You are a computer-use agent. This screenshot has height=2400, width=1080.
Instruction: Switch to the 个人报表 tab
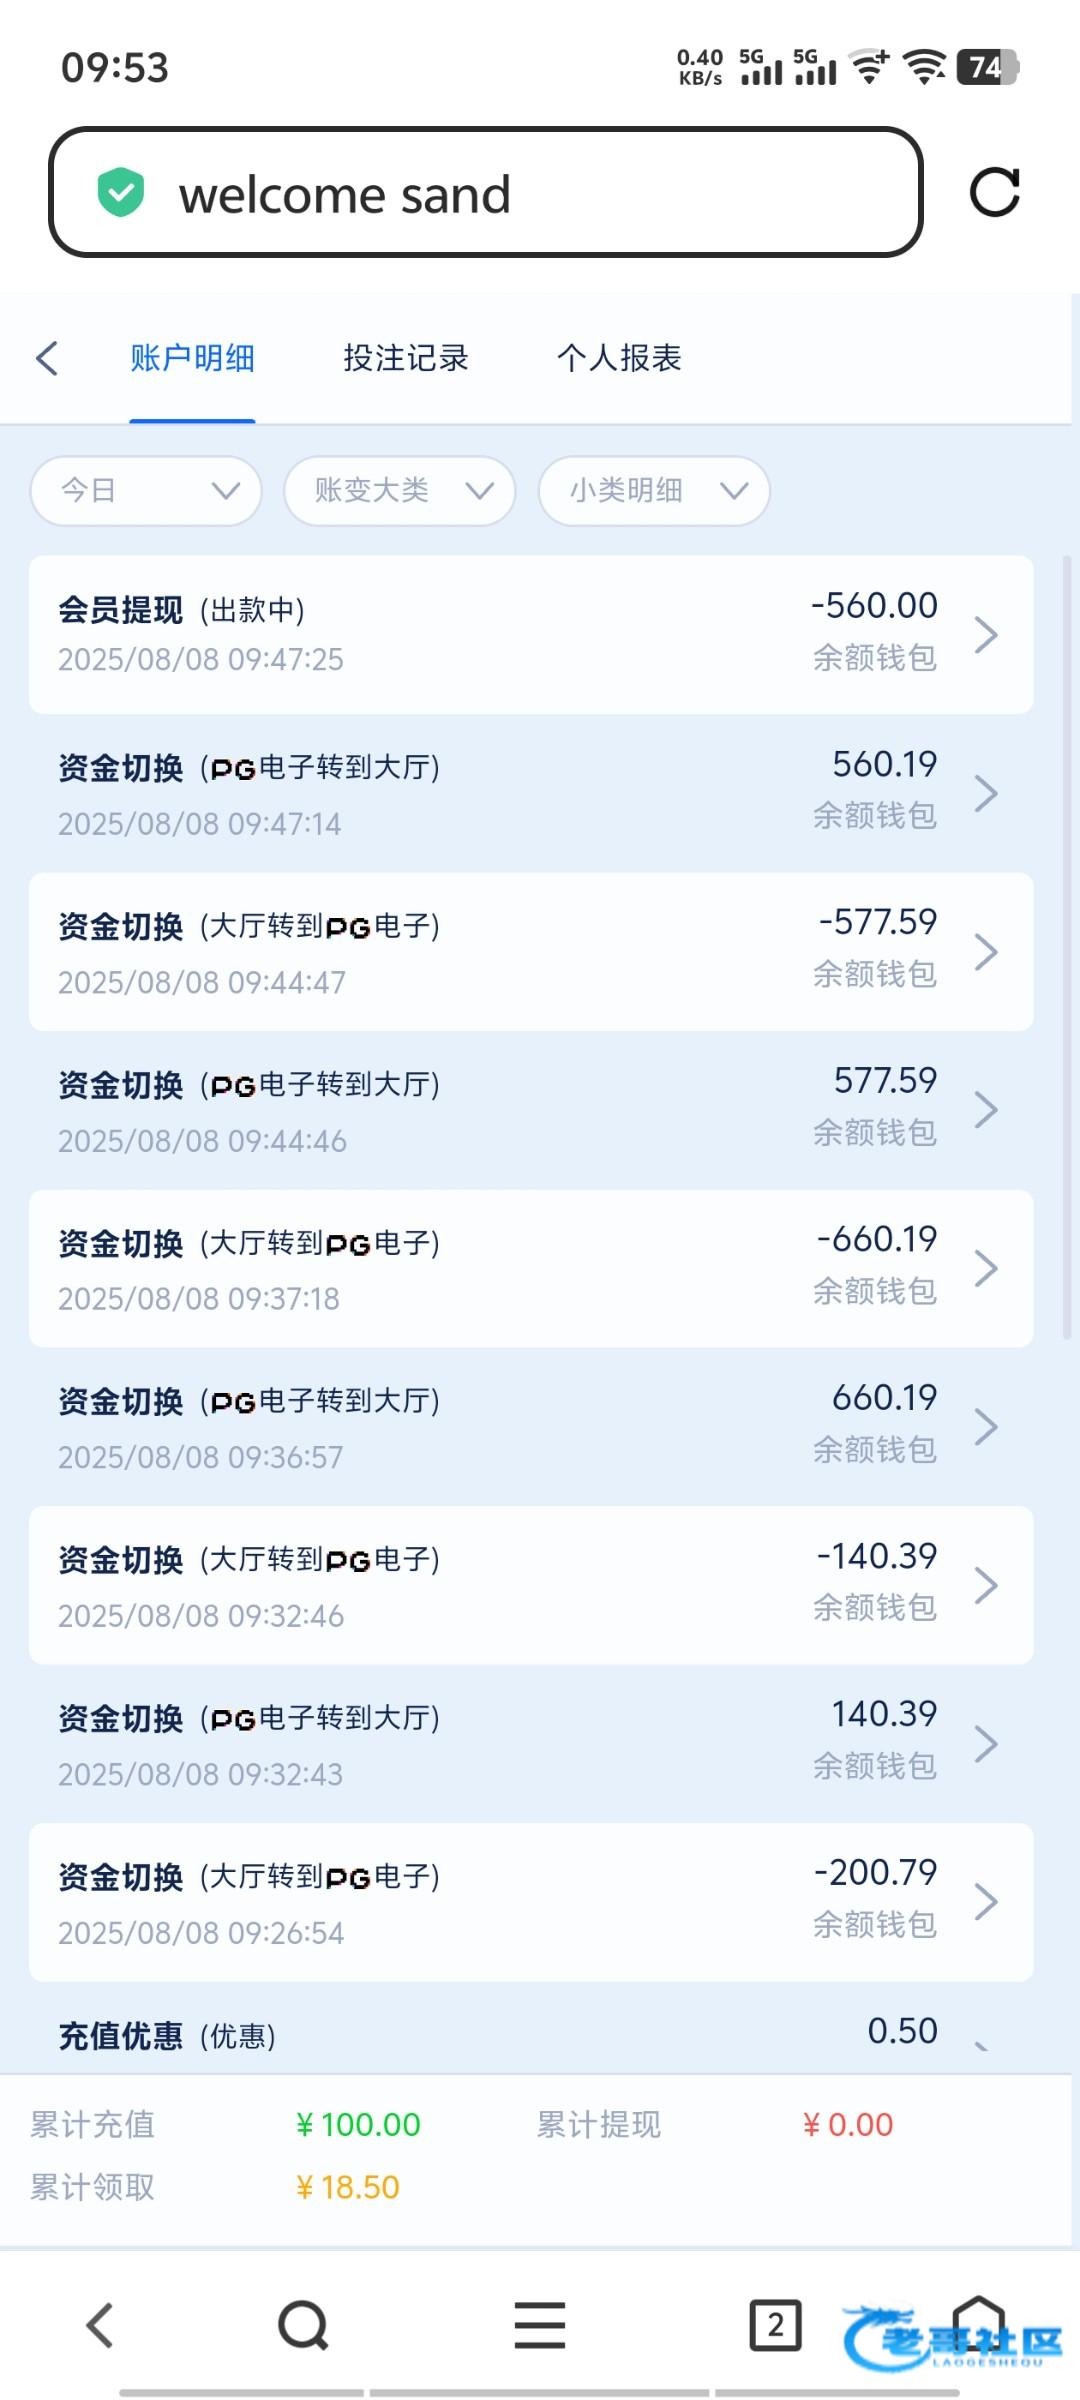[x=619, y=358]
